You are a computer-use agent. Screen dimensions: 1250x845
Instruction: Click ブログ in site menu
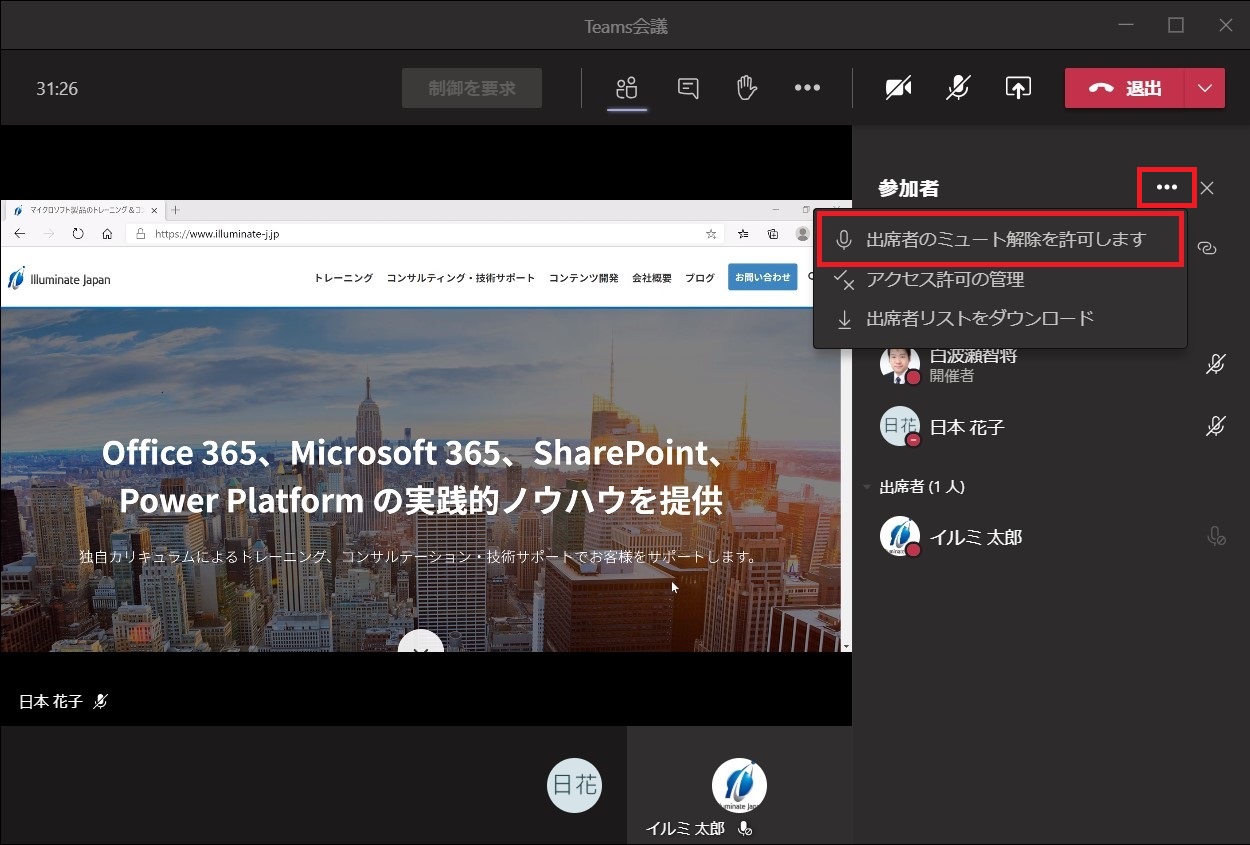(700, 278)
